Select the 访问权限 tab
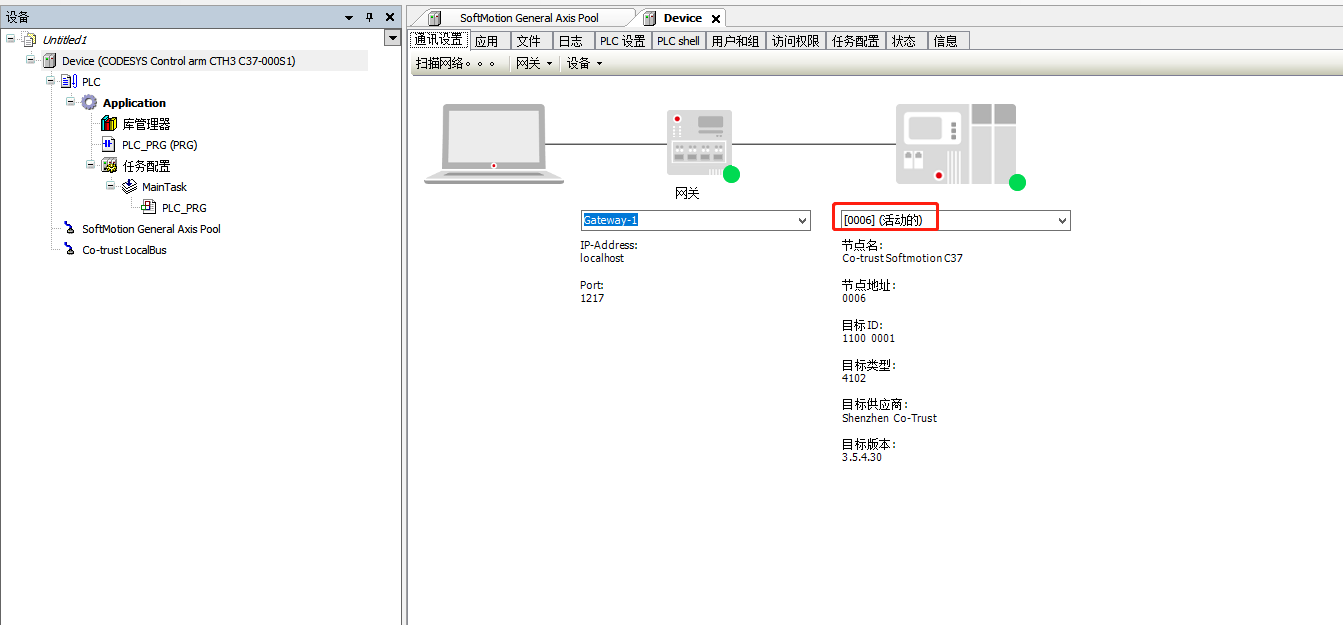 coord(796,41)
